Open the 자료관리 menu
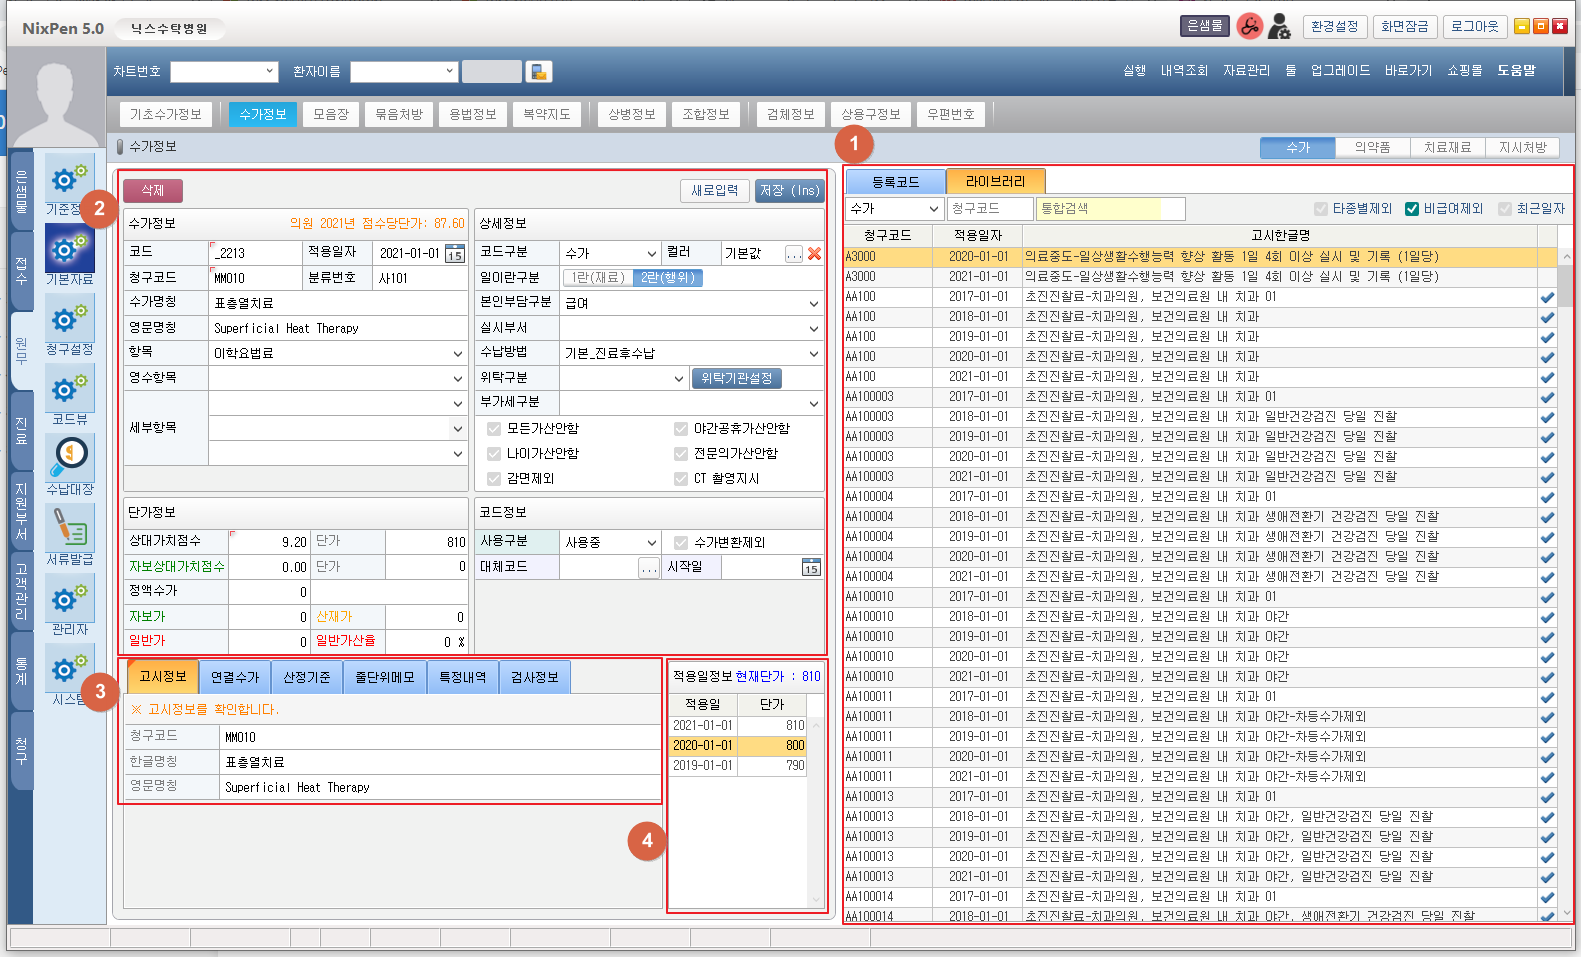1581x957 pixels. click(1246, 71)
